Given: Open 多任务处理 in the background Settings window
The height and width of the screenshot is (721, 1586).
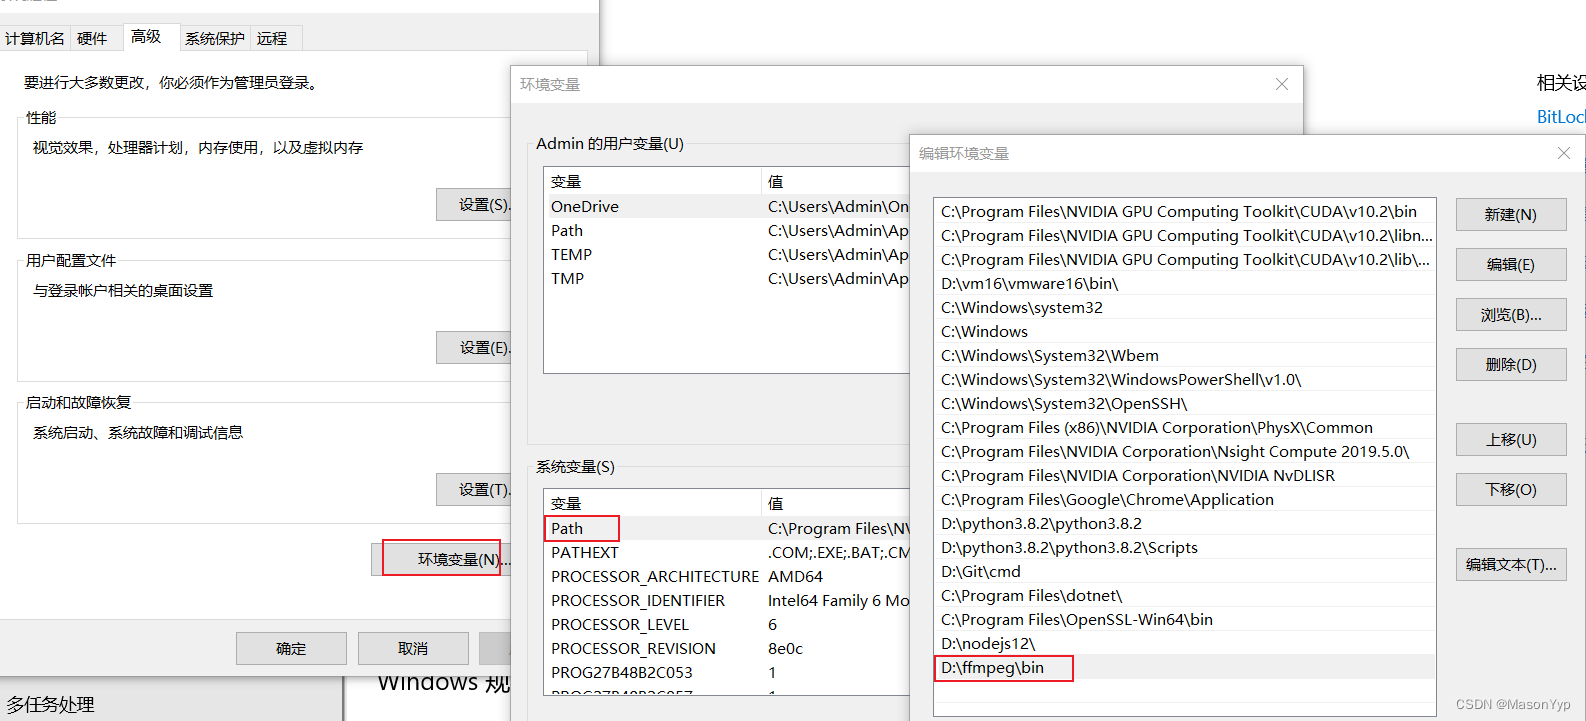Looking at the screenshot, I should click(51, 704).
